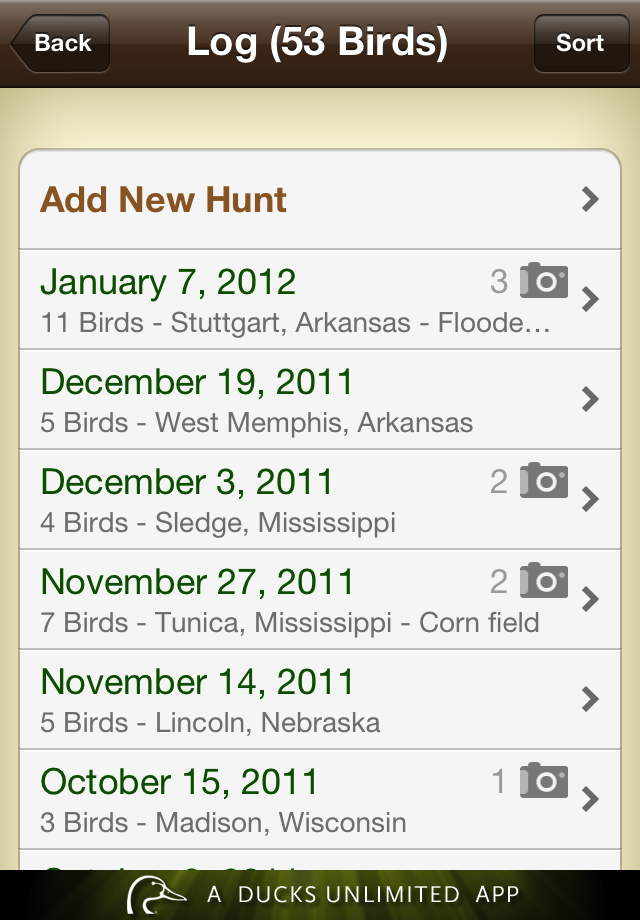The height and width of the screenshot is (920, 640).
Task: Tap the camera icon on January 7, 2012
Action: tap(544, 281)
